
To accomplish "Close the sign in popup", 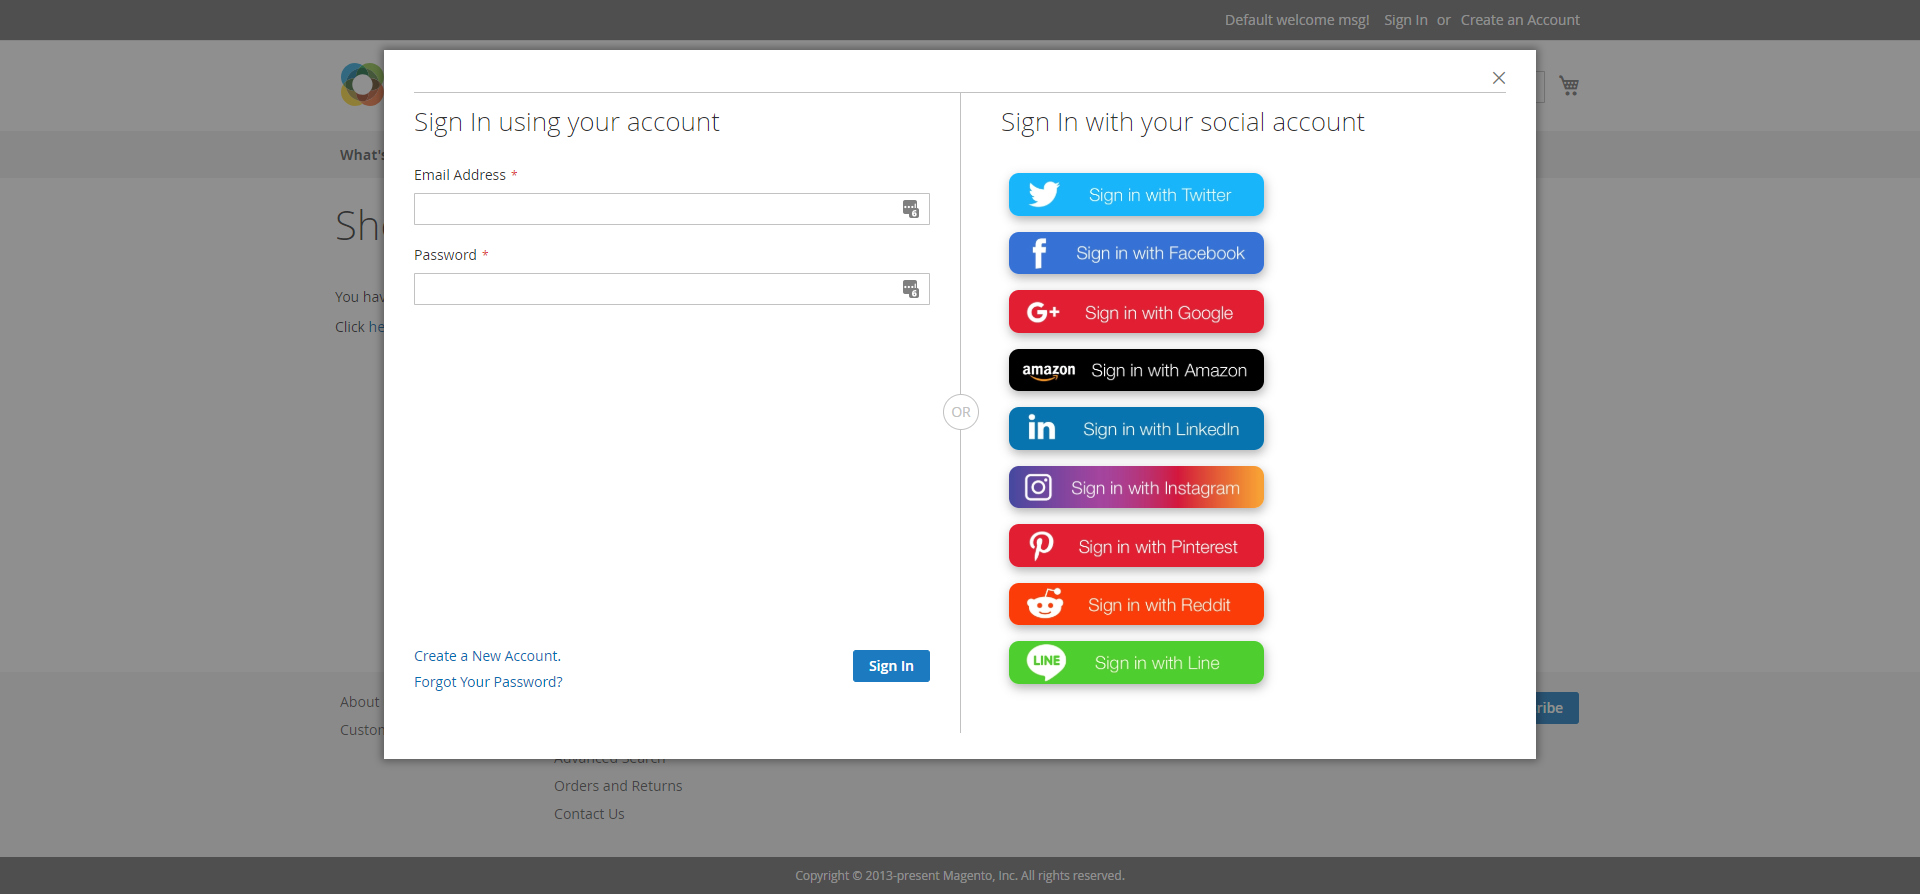I will 1498,78.
